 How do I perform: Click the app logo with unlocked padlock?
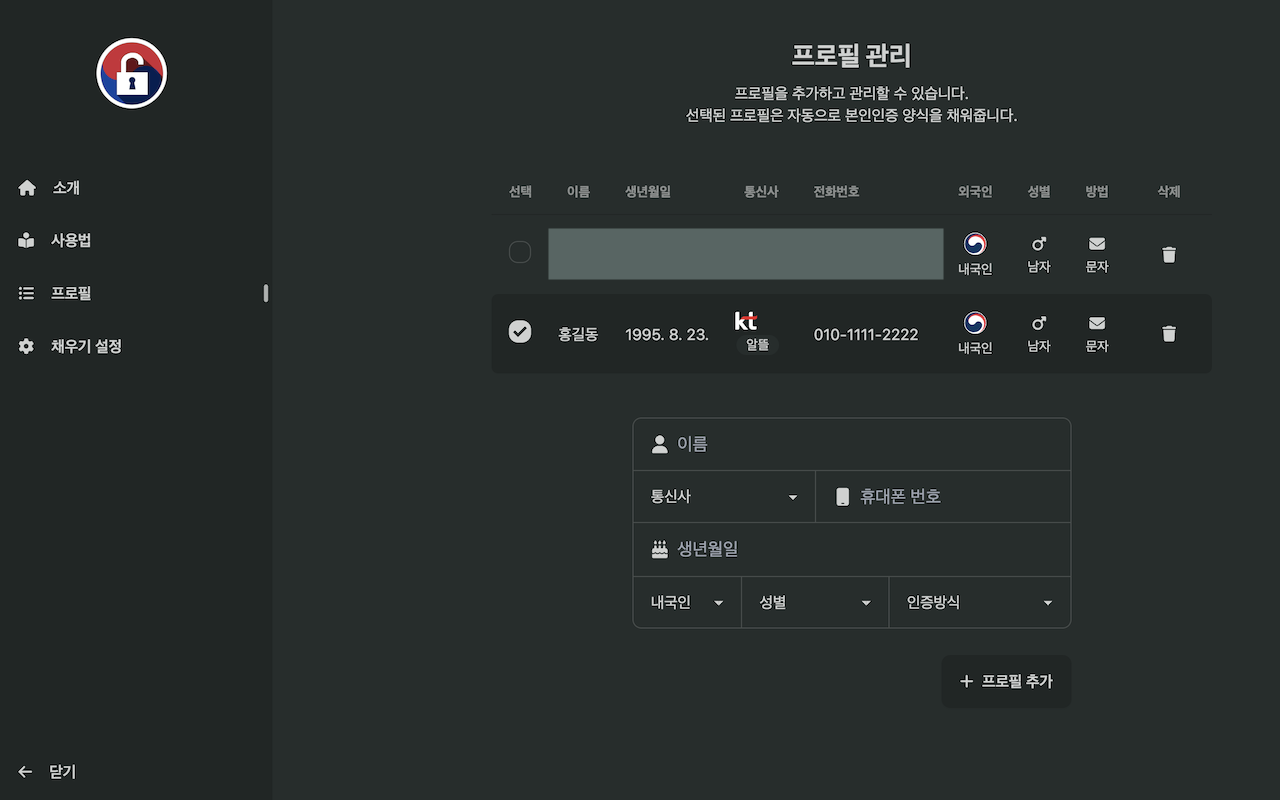pos(132,73)
